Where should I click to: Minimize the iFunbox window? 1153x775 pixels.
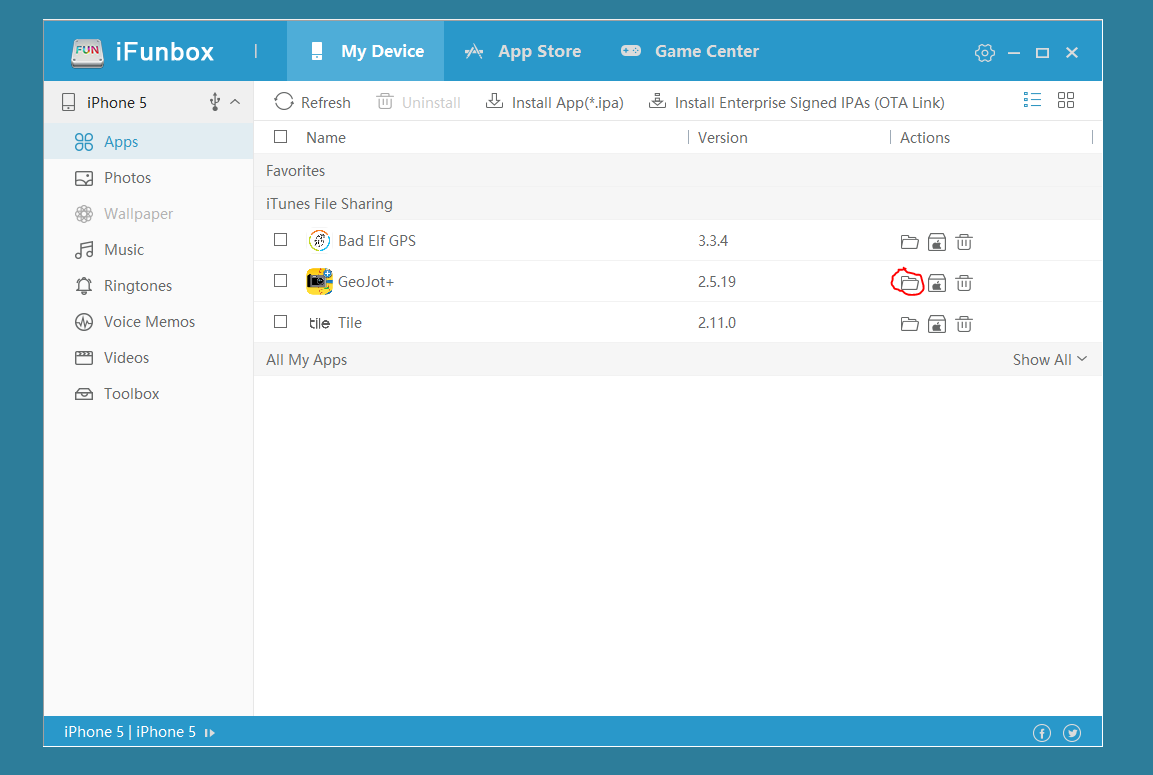tap(1014, 52)
